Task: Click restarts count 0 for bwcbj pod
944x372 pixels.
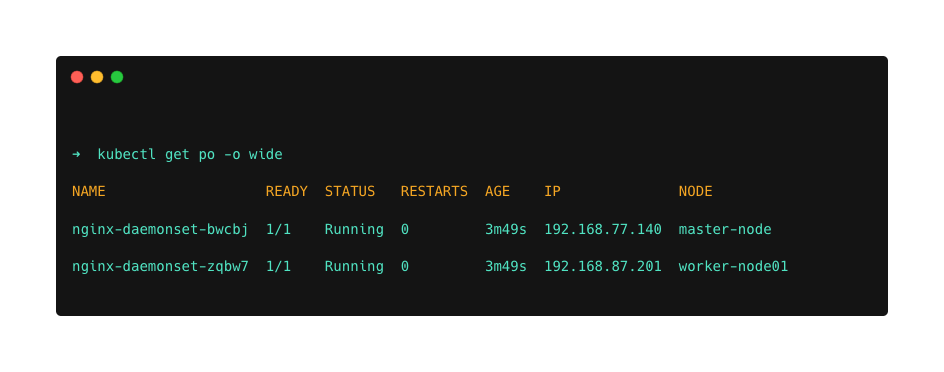Action: [x=405, y=229]
